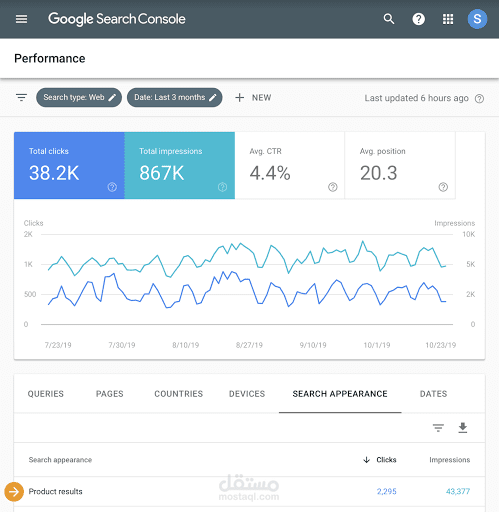Toggle the Total impressions metric card
The width and height of the screenshot is (499, 512).
pyautogui.click(x=180, y=166)
